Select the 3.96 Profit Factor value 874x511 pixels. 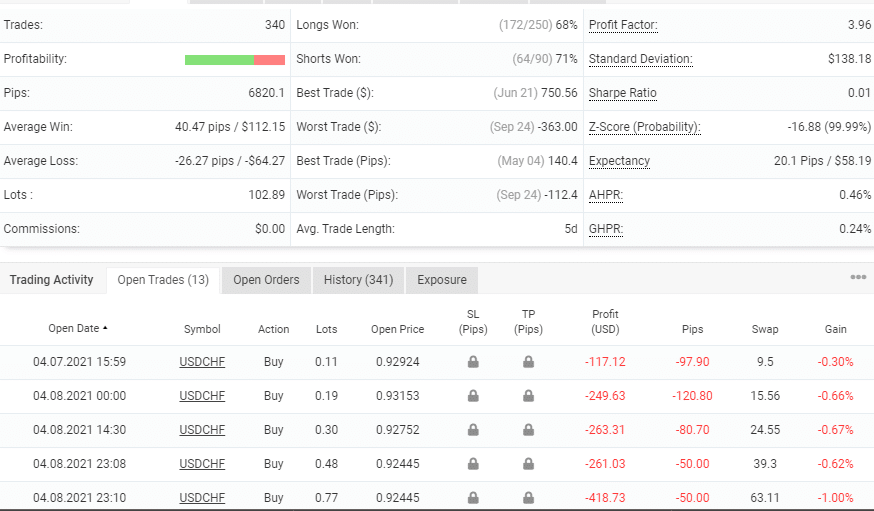859,25
